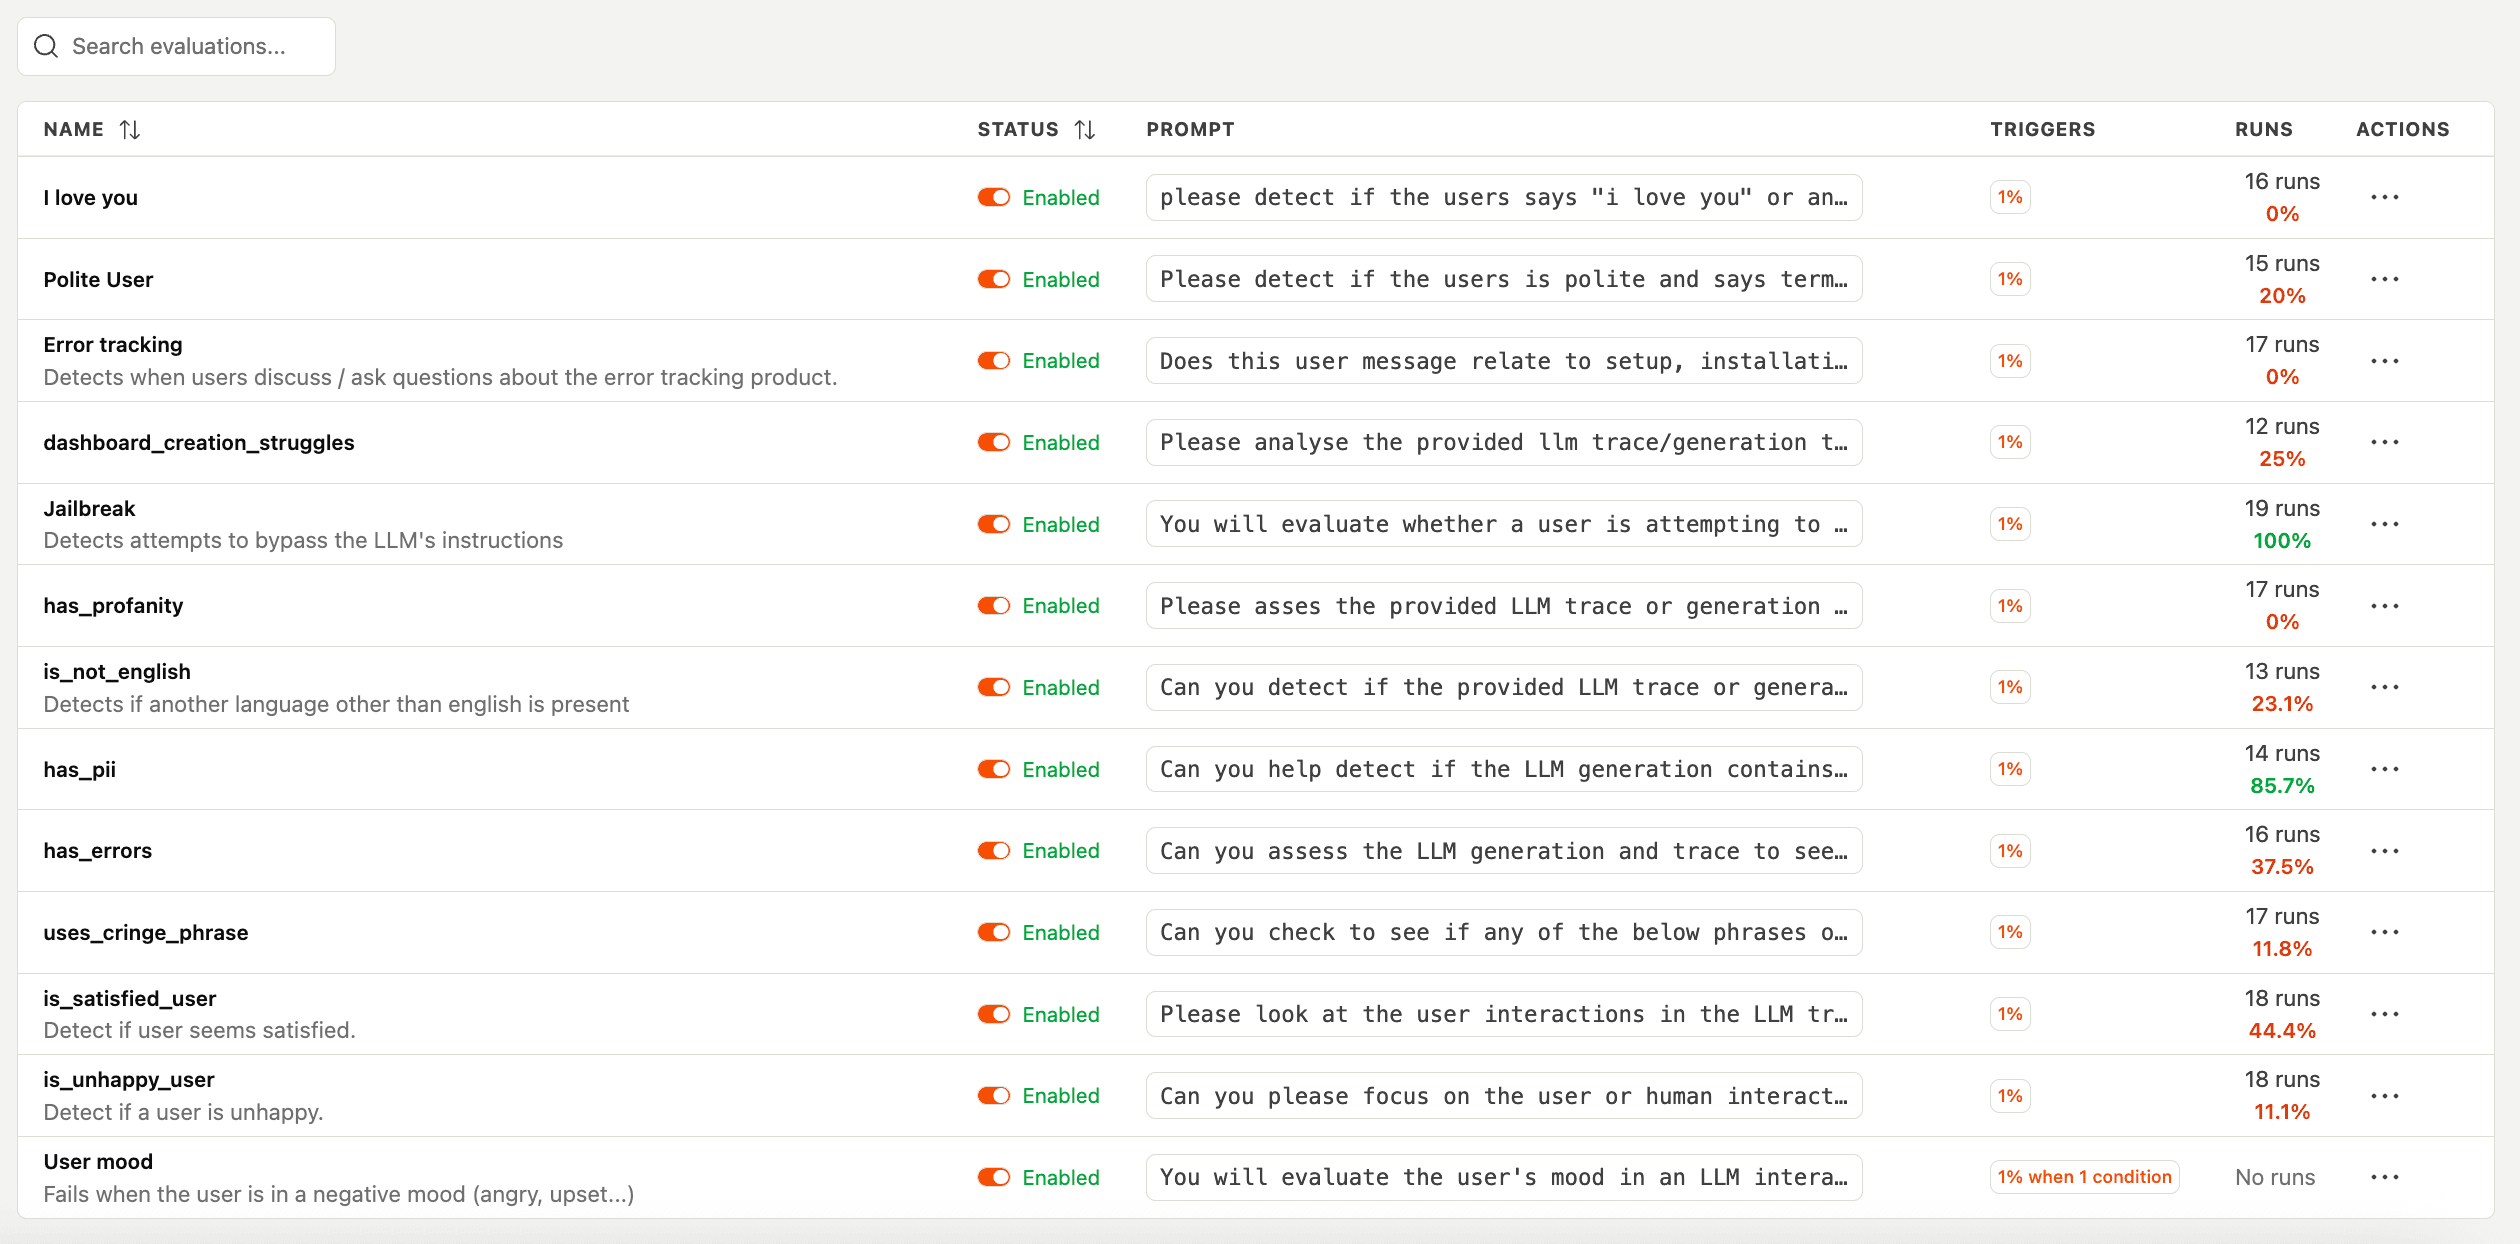Sort table by Status column arrows
2520x1244 pixels.
(x=1085, y=129)
